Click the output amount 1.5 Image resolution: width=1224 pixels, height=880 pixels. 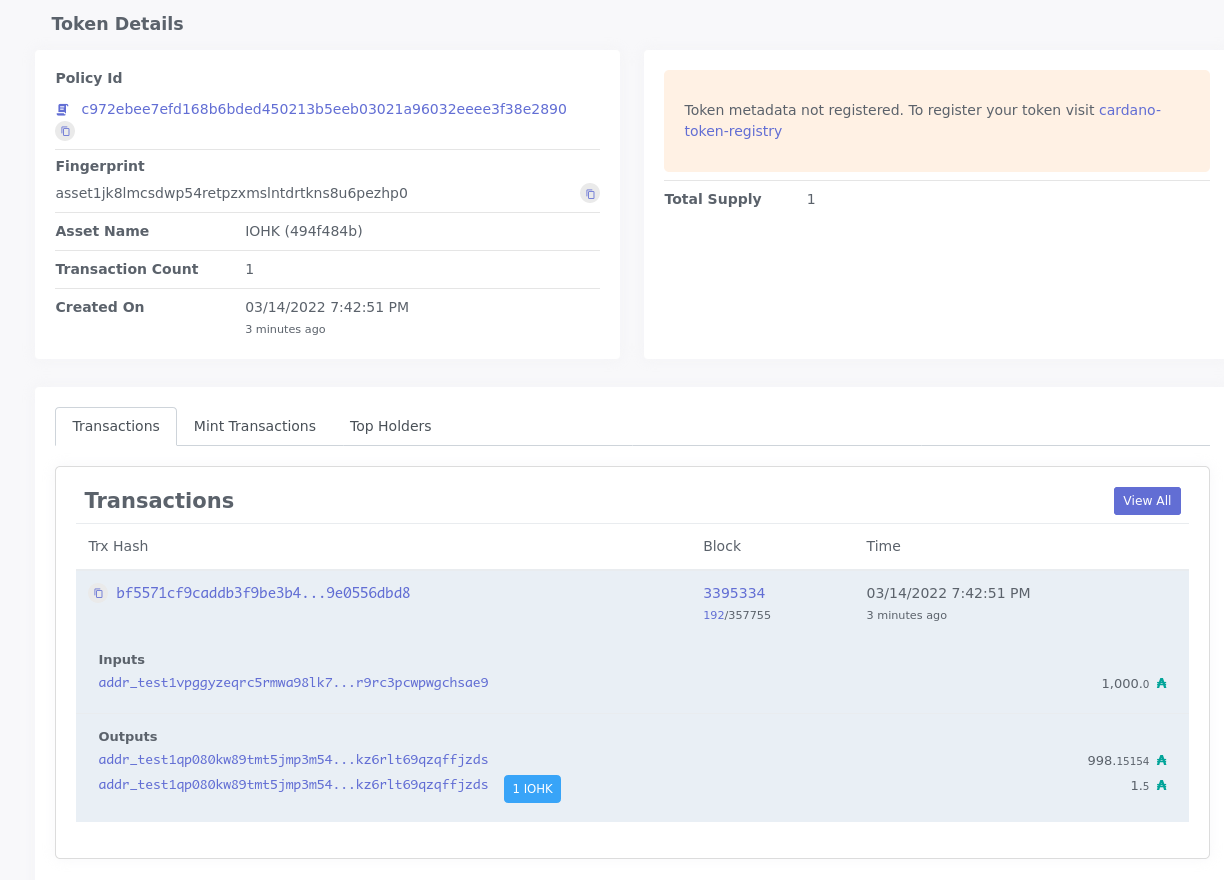click(x=1140, y=786)
